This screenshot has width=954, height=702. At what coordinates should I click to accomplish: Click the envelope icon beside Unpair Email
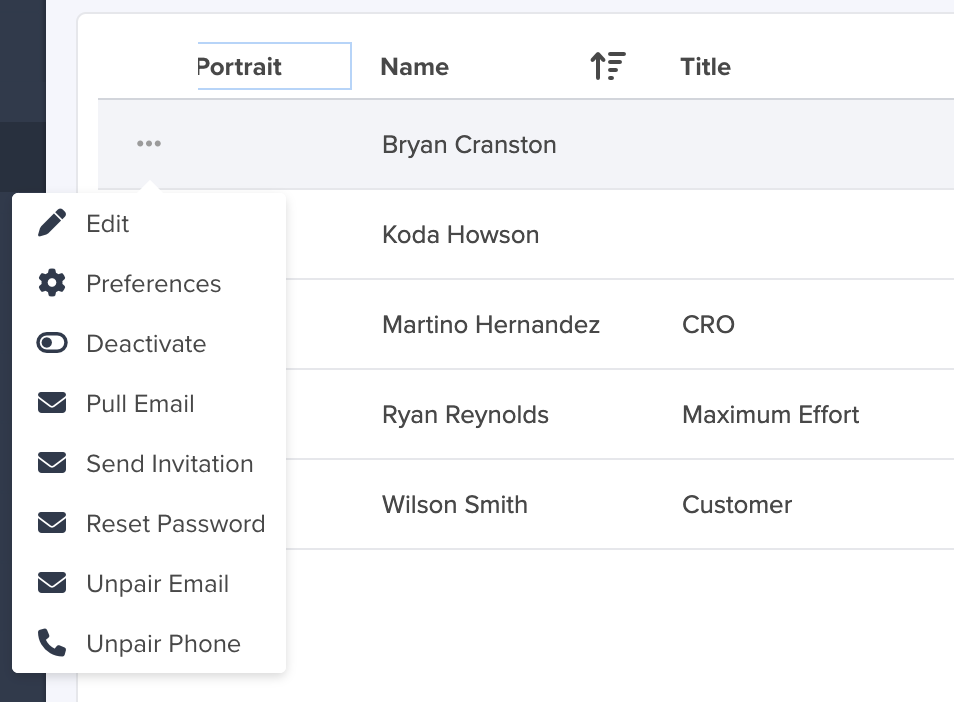point(52,583)
